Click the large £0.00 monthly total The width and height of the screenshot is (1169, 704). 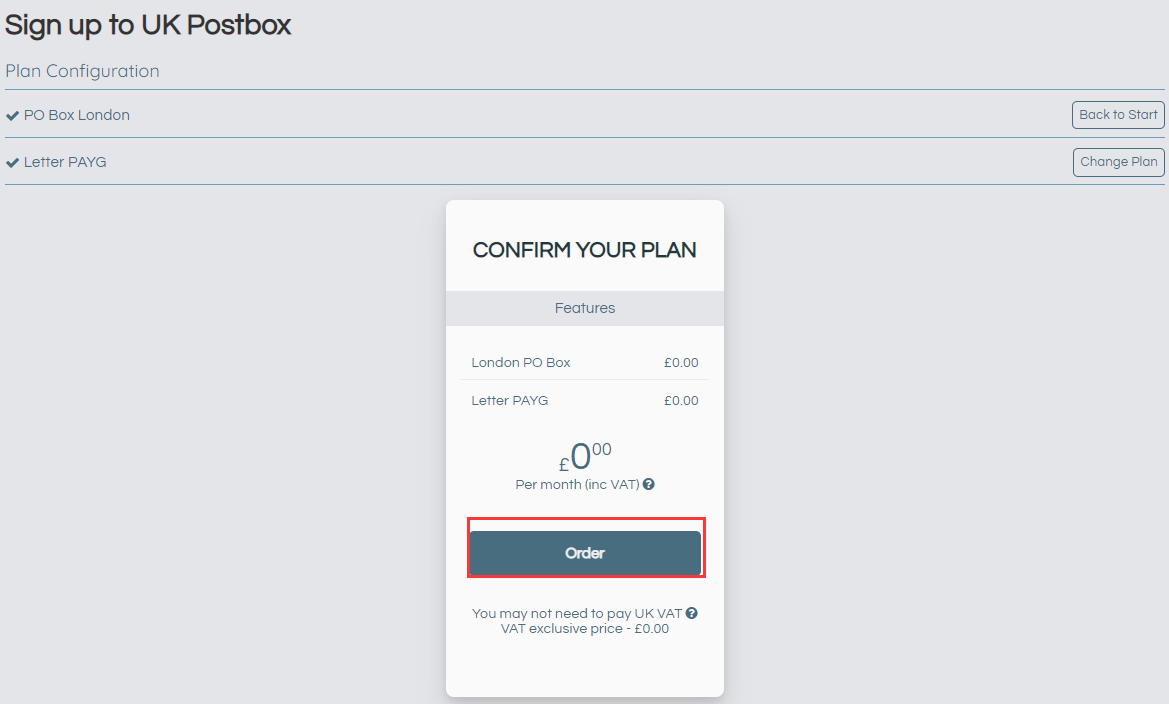tap(585, 457)
